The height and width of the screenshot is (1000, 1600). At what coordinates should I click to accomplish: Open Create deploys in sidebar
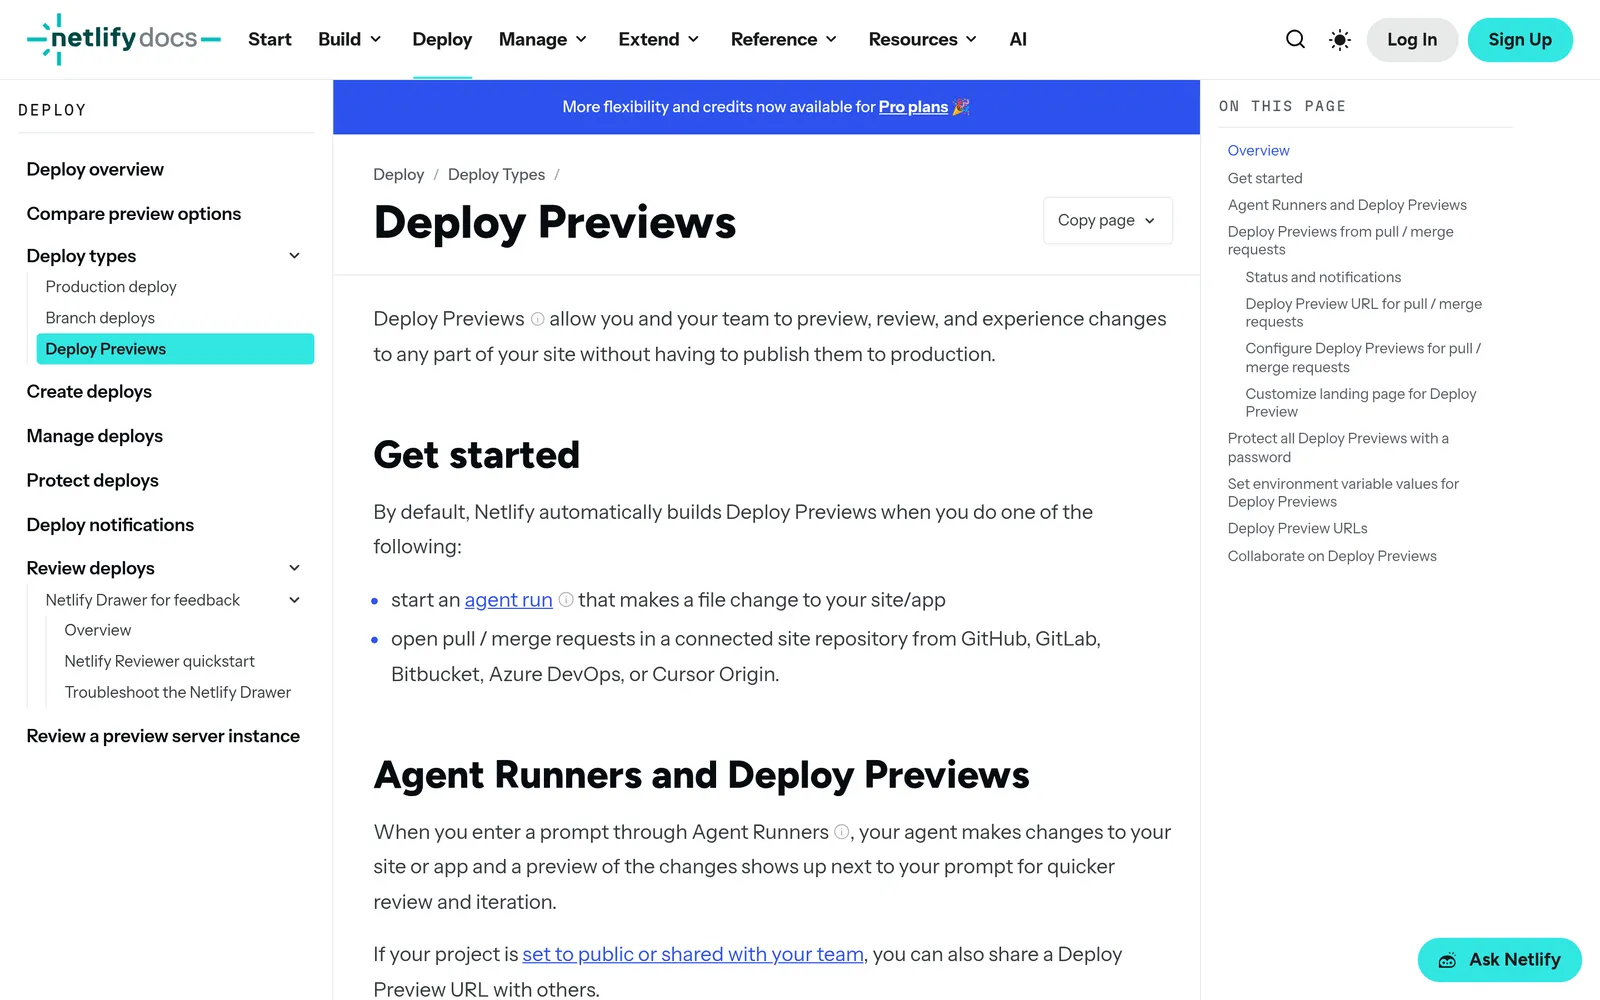click(89, 392)
